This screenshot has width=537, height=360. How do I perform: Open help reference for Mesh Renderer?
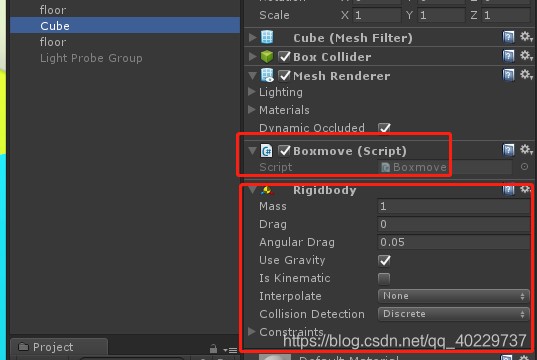click(508, 75)
